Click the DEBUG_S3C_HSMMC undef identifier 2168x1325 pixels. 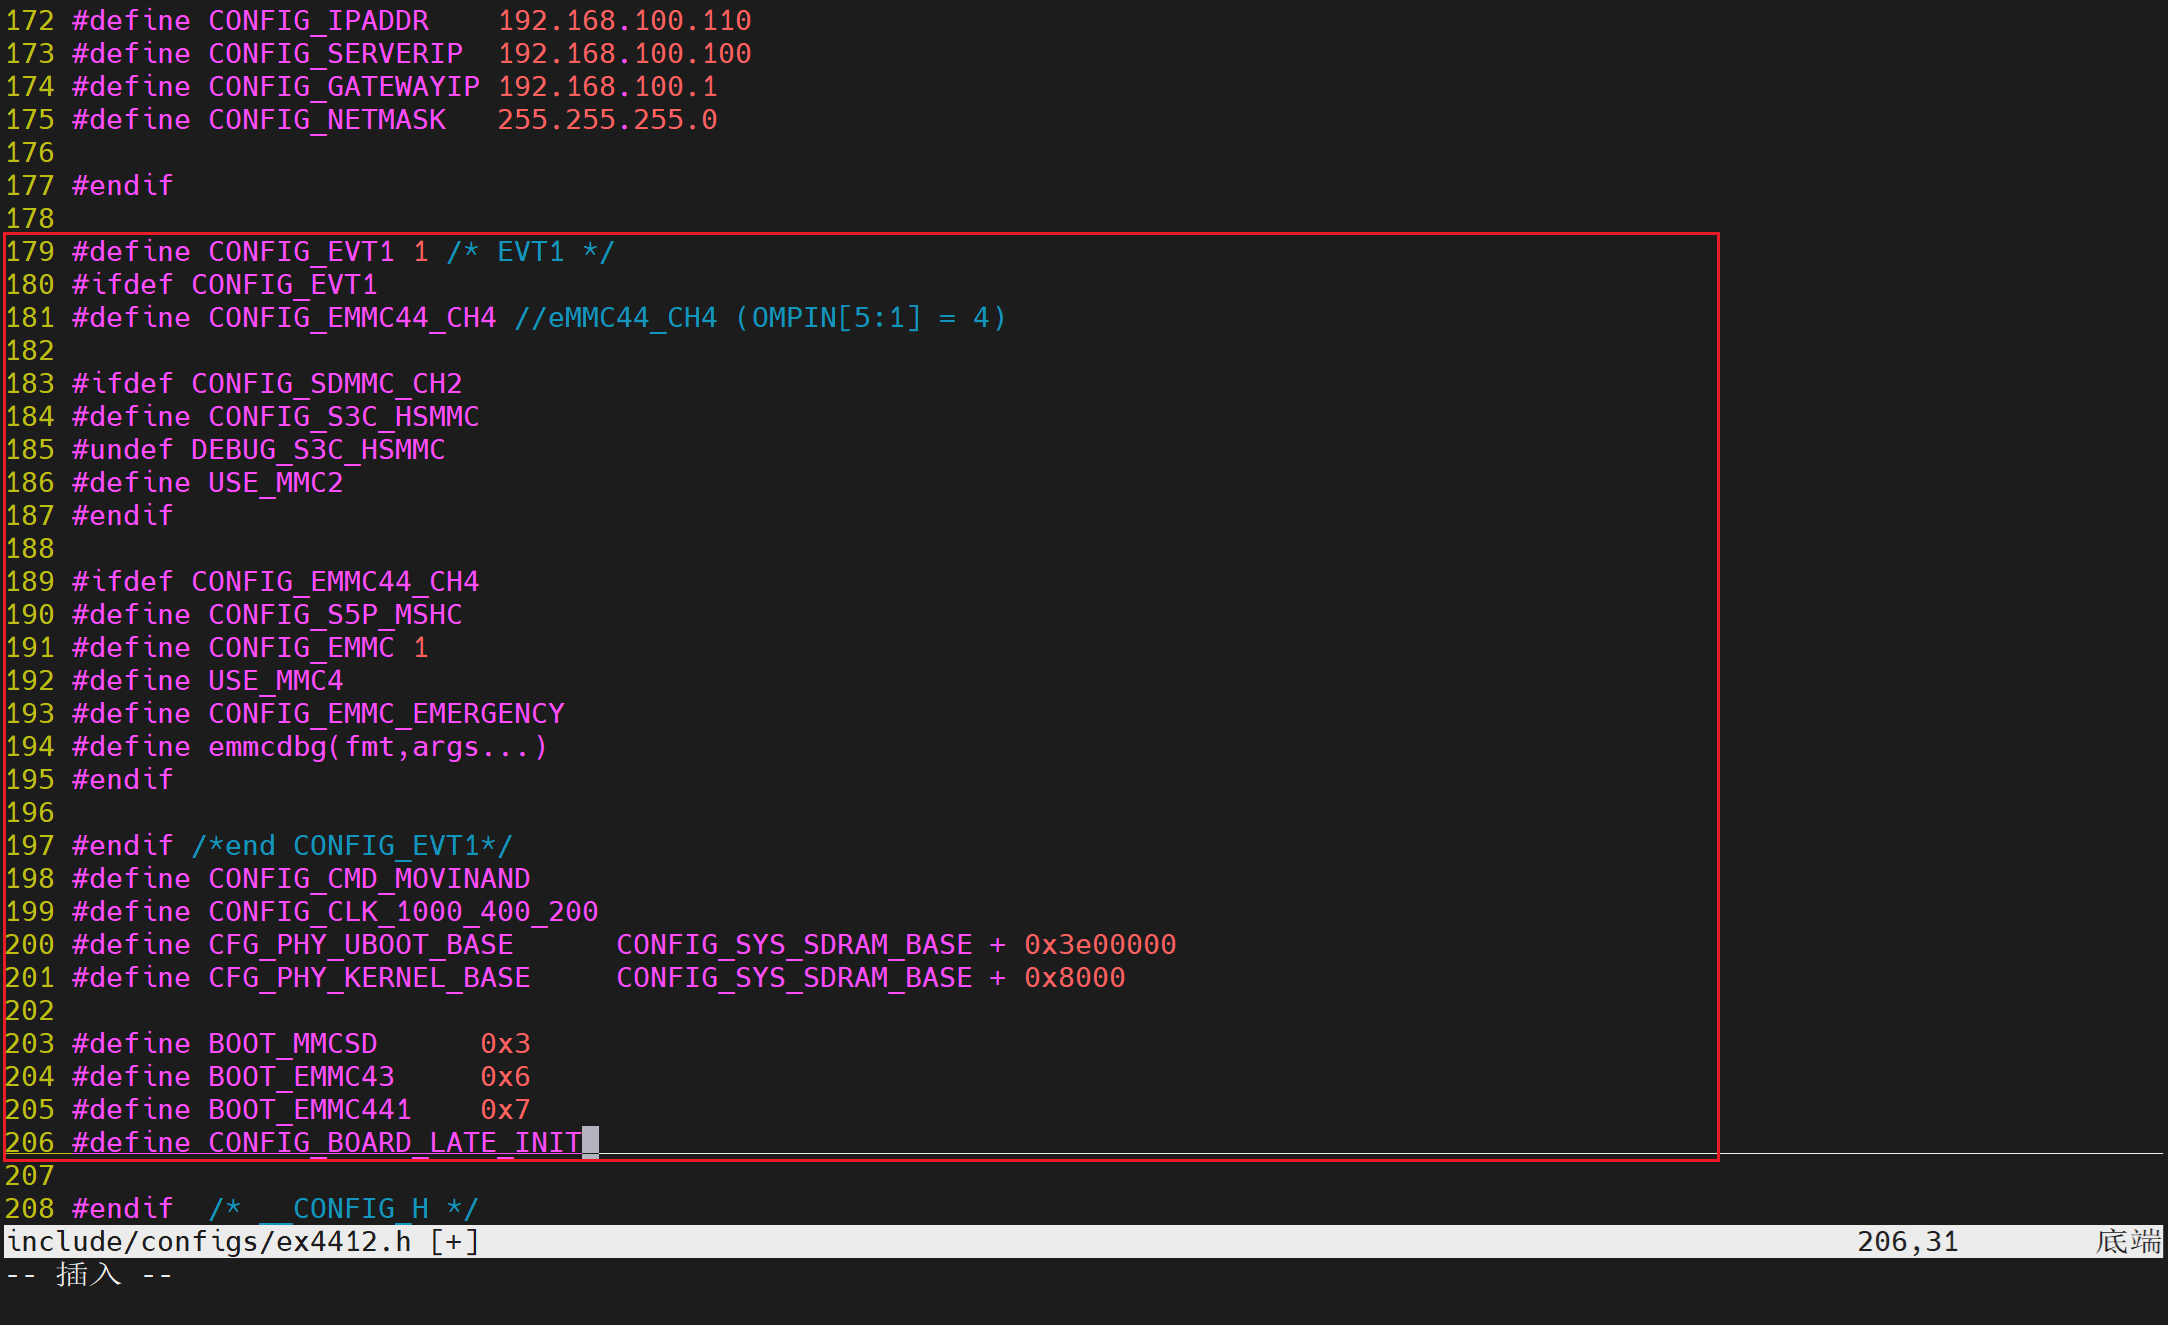point(318,450)
